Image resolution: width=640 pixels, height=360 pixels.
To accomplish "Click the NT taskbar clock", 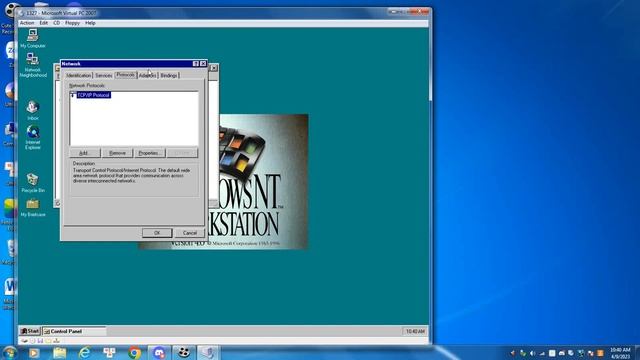I will 415,331.
